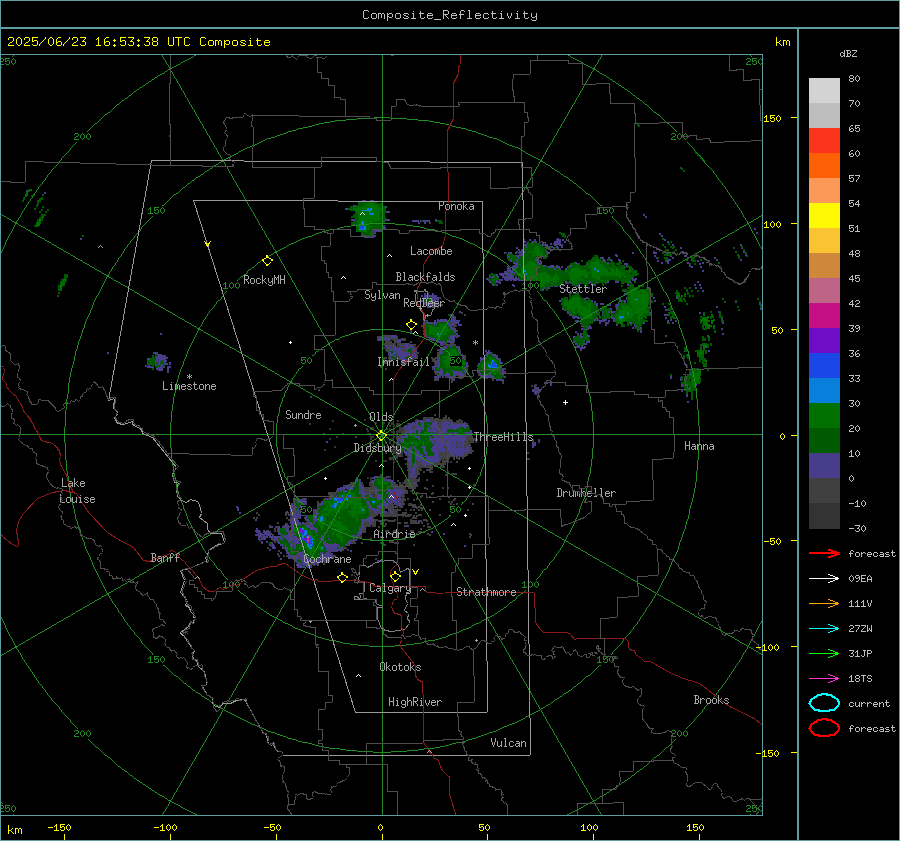This screenshot has height=841, width=900.
Task: Click the magenta 18TS arrow symbol
Action: tap(824, 679)
